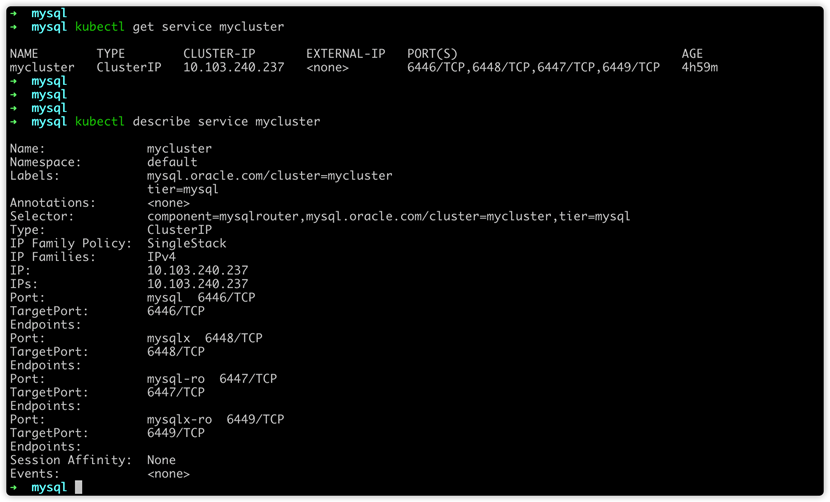The height and width of the screenshot is (502, 830).
Task: Click the 'mysqlx-ro  6449/TCP' port entry
Action: (x=215, y=419)
